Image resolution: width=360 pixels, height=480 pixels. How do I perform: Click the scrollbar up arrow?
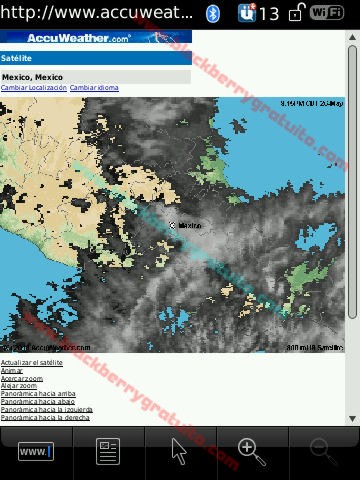click(x=352, y=37)
